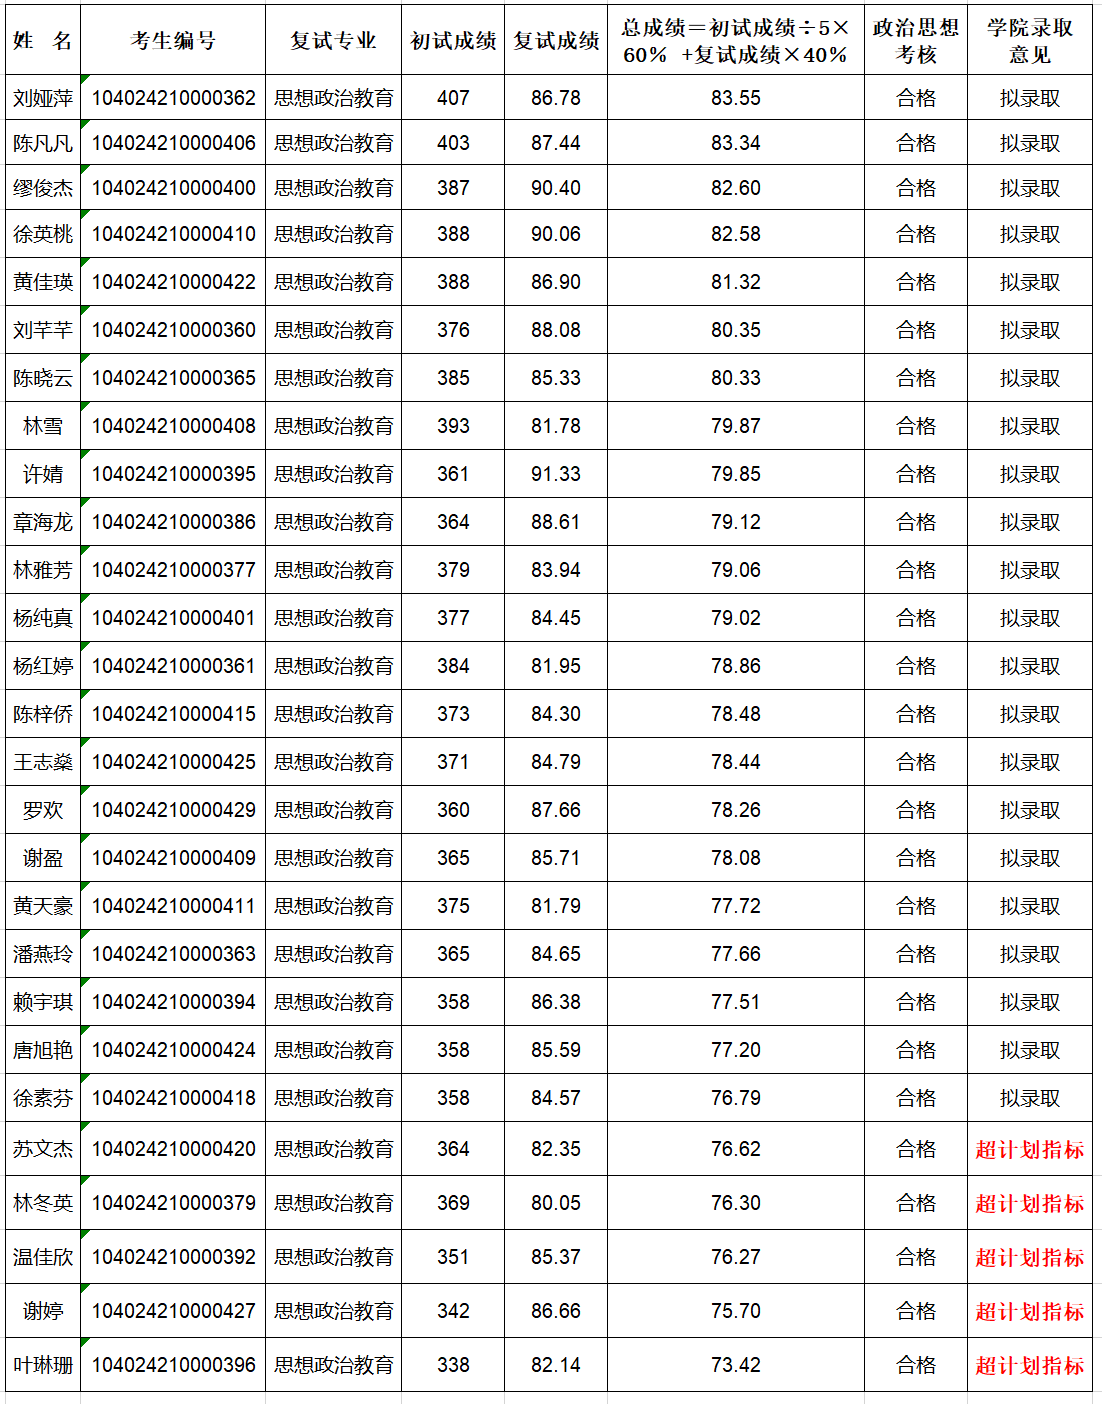Select the 学院录取意见 header cell
The height and width of the screenshot is (1404, 1102).
(x=1029, y=41)
